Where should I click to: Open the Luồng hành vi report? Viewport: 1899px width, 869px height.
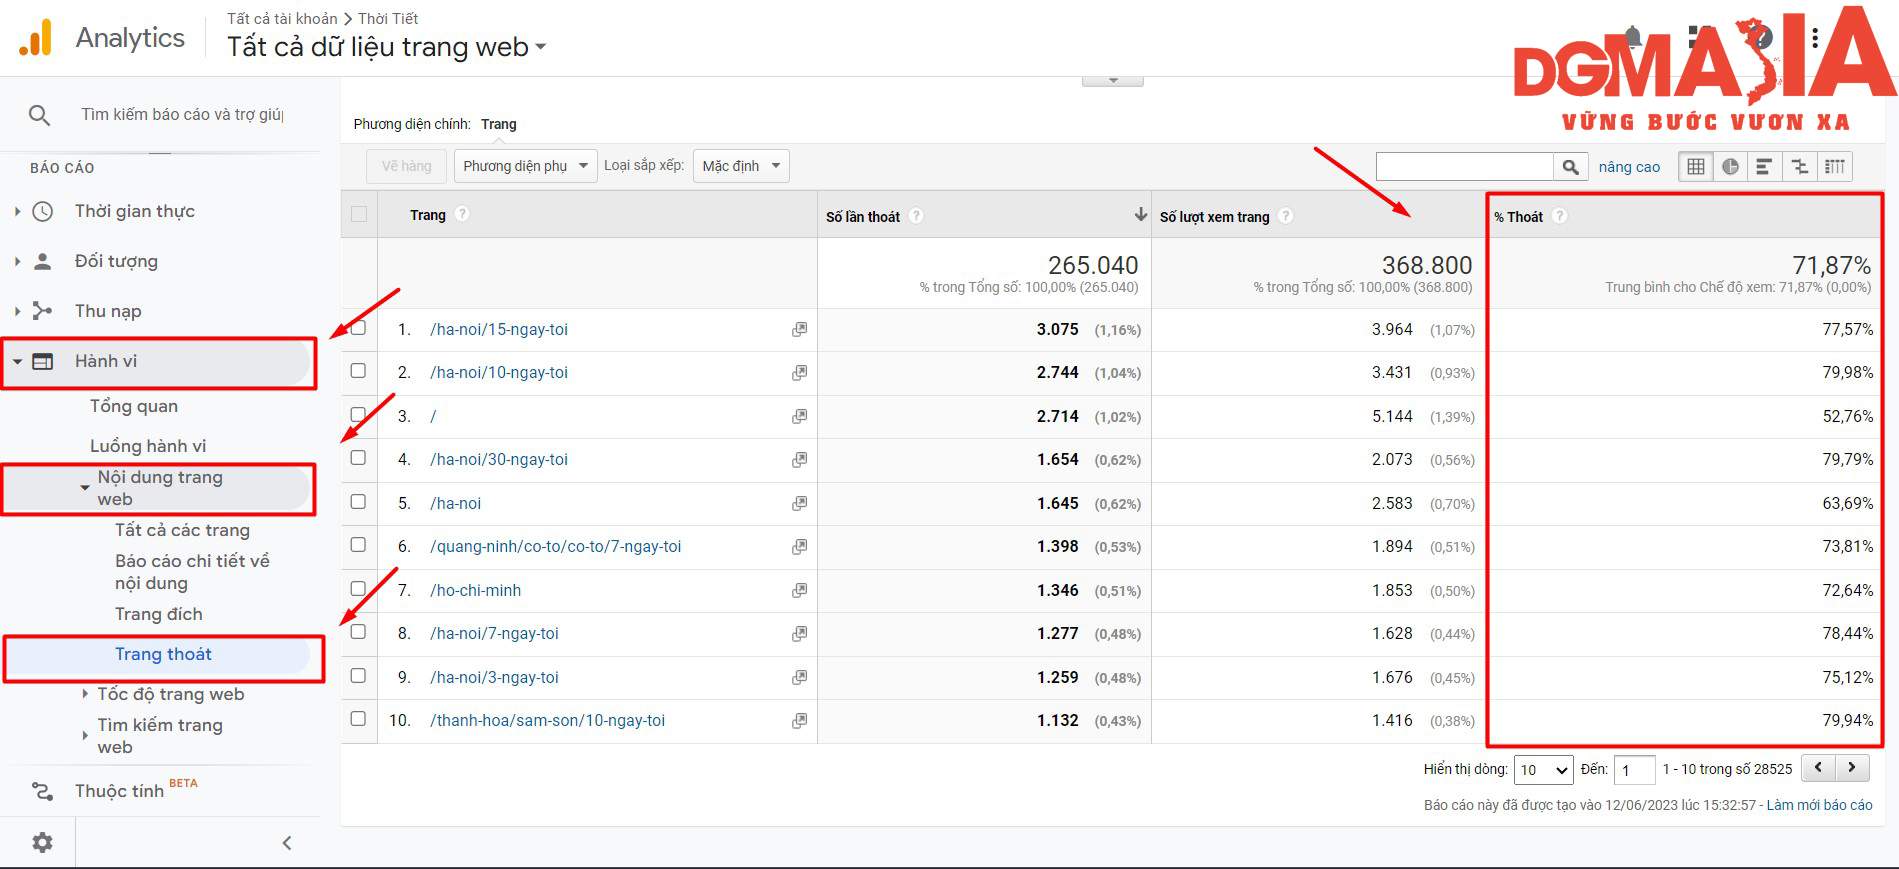pos(148,446)
